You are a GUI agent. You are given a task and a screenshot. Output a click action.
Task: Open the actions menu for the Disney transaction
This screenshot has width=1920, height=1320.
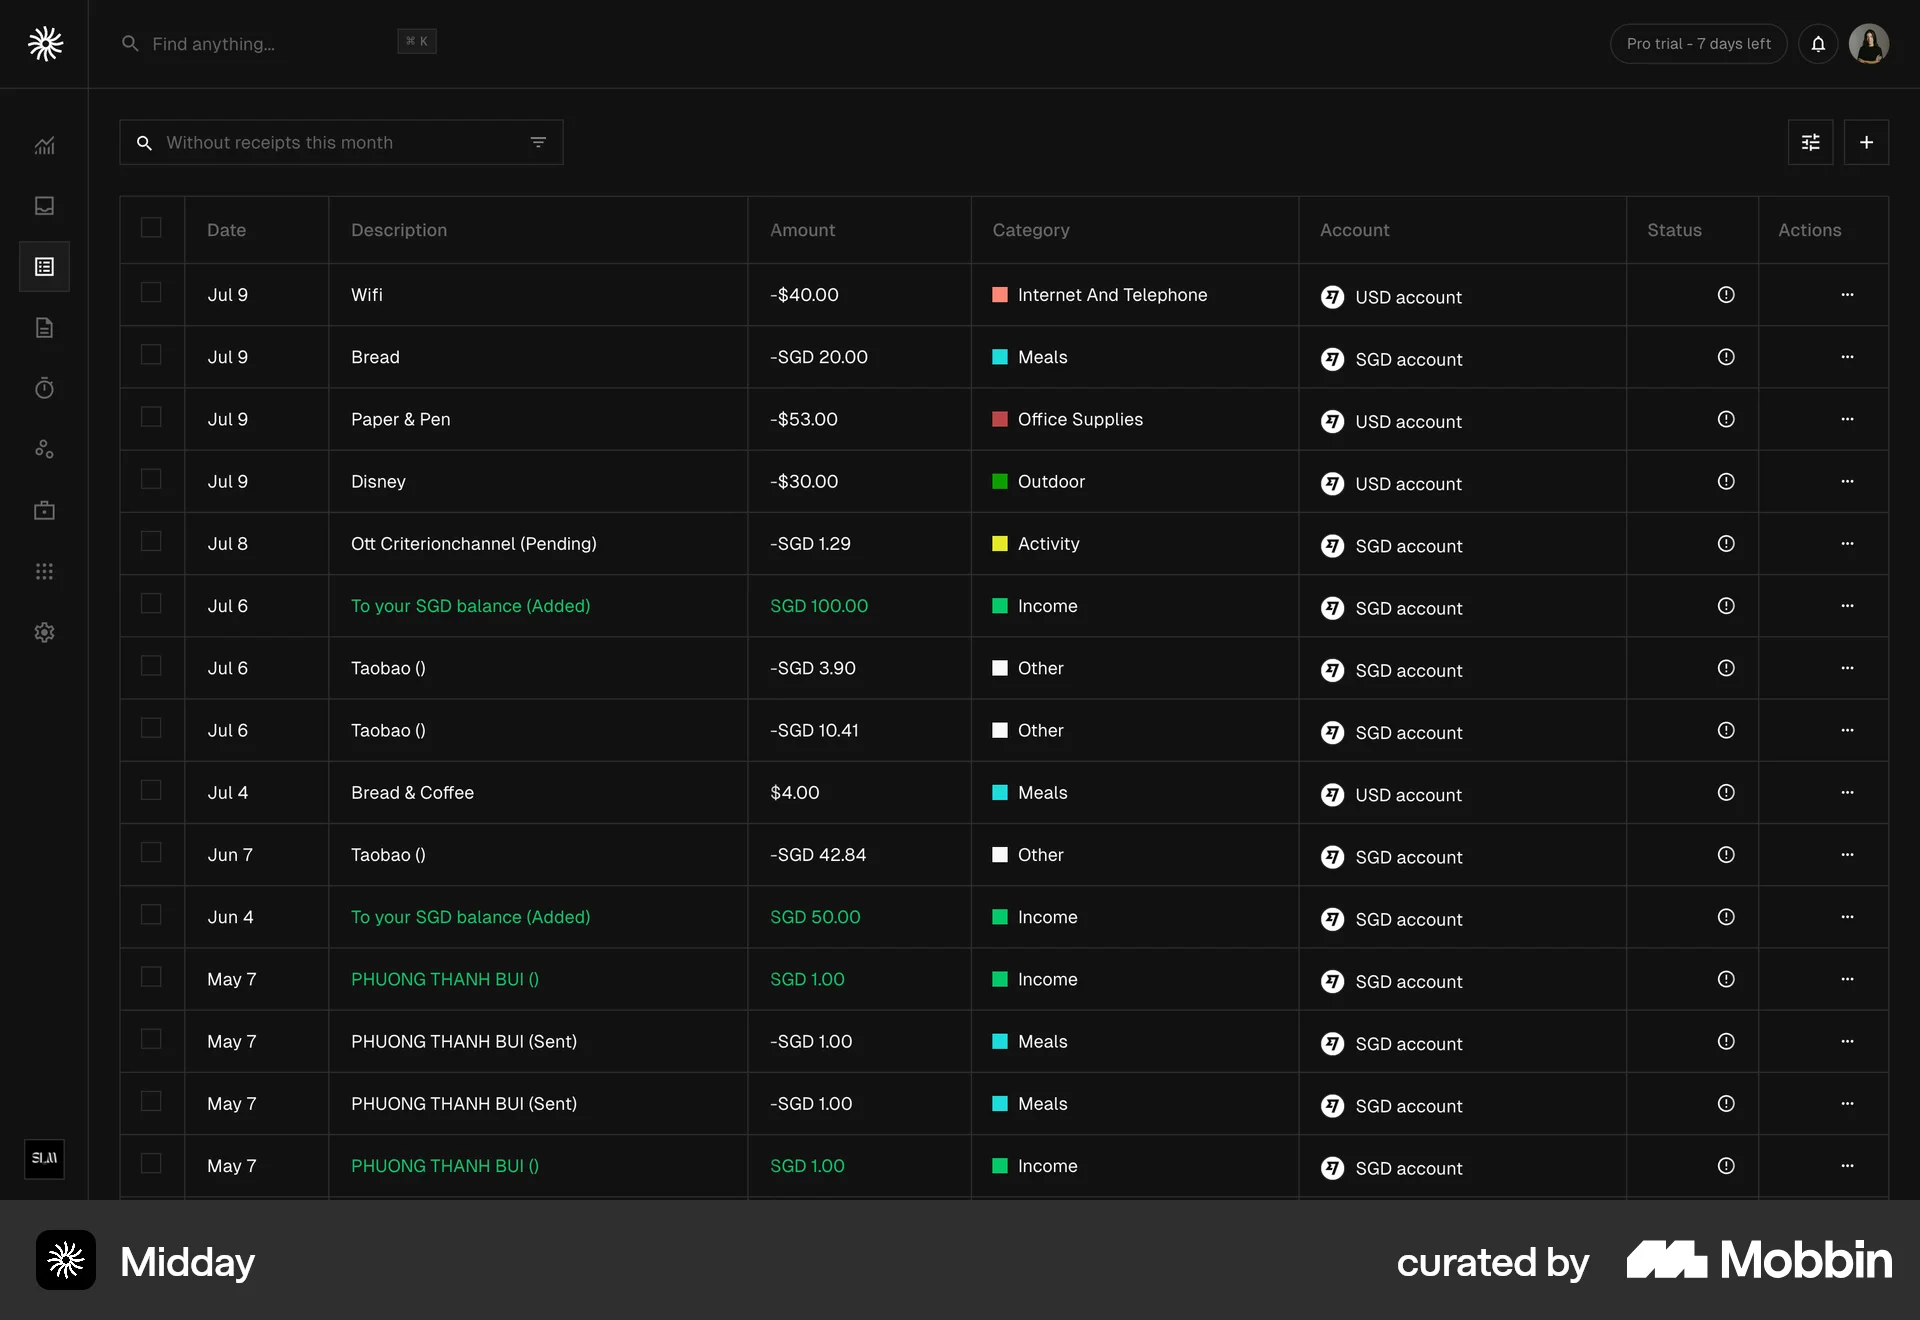point(1847,481)
